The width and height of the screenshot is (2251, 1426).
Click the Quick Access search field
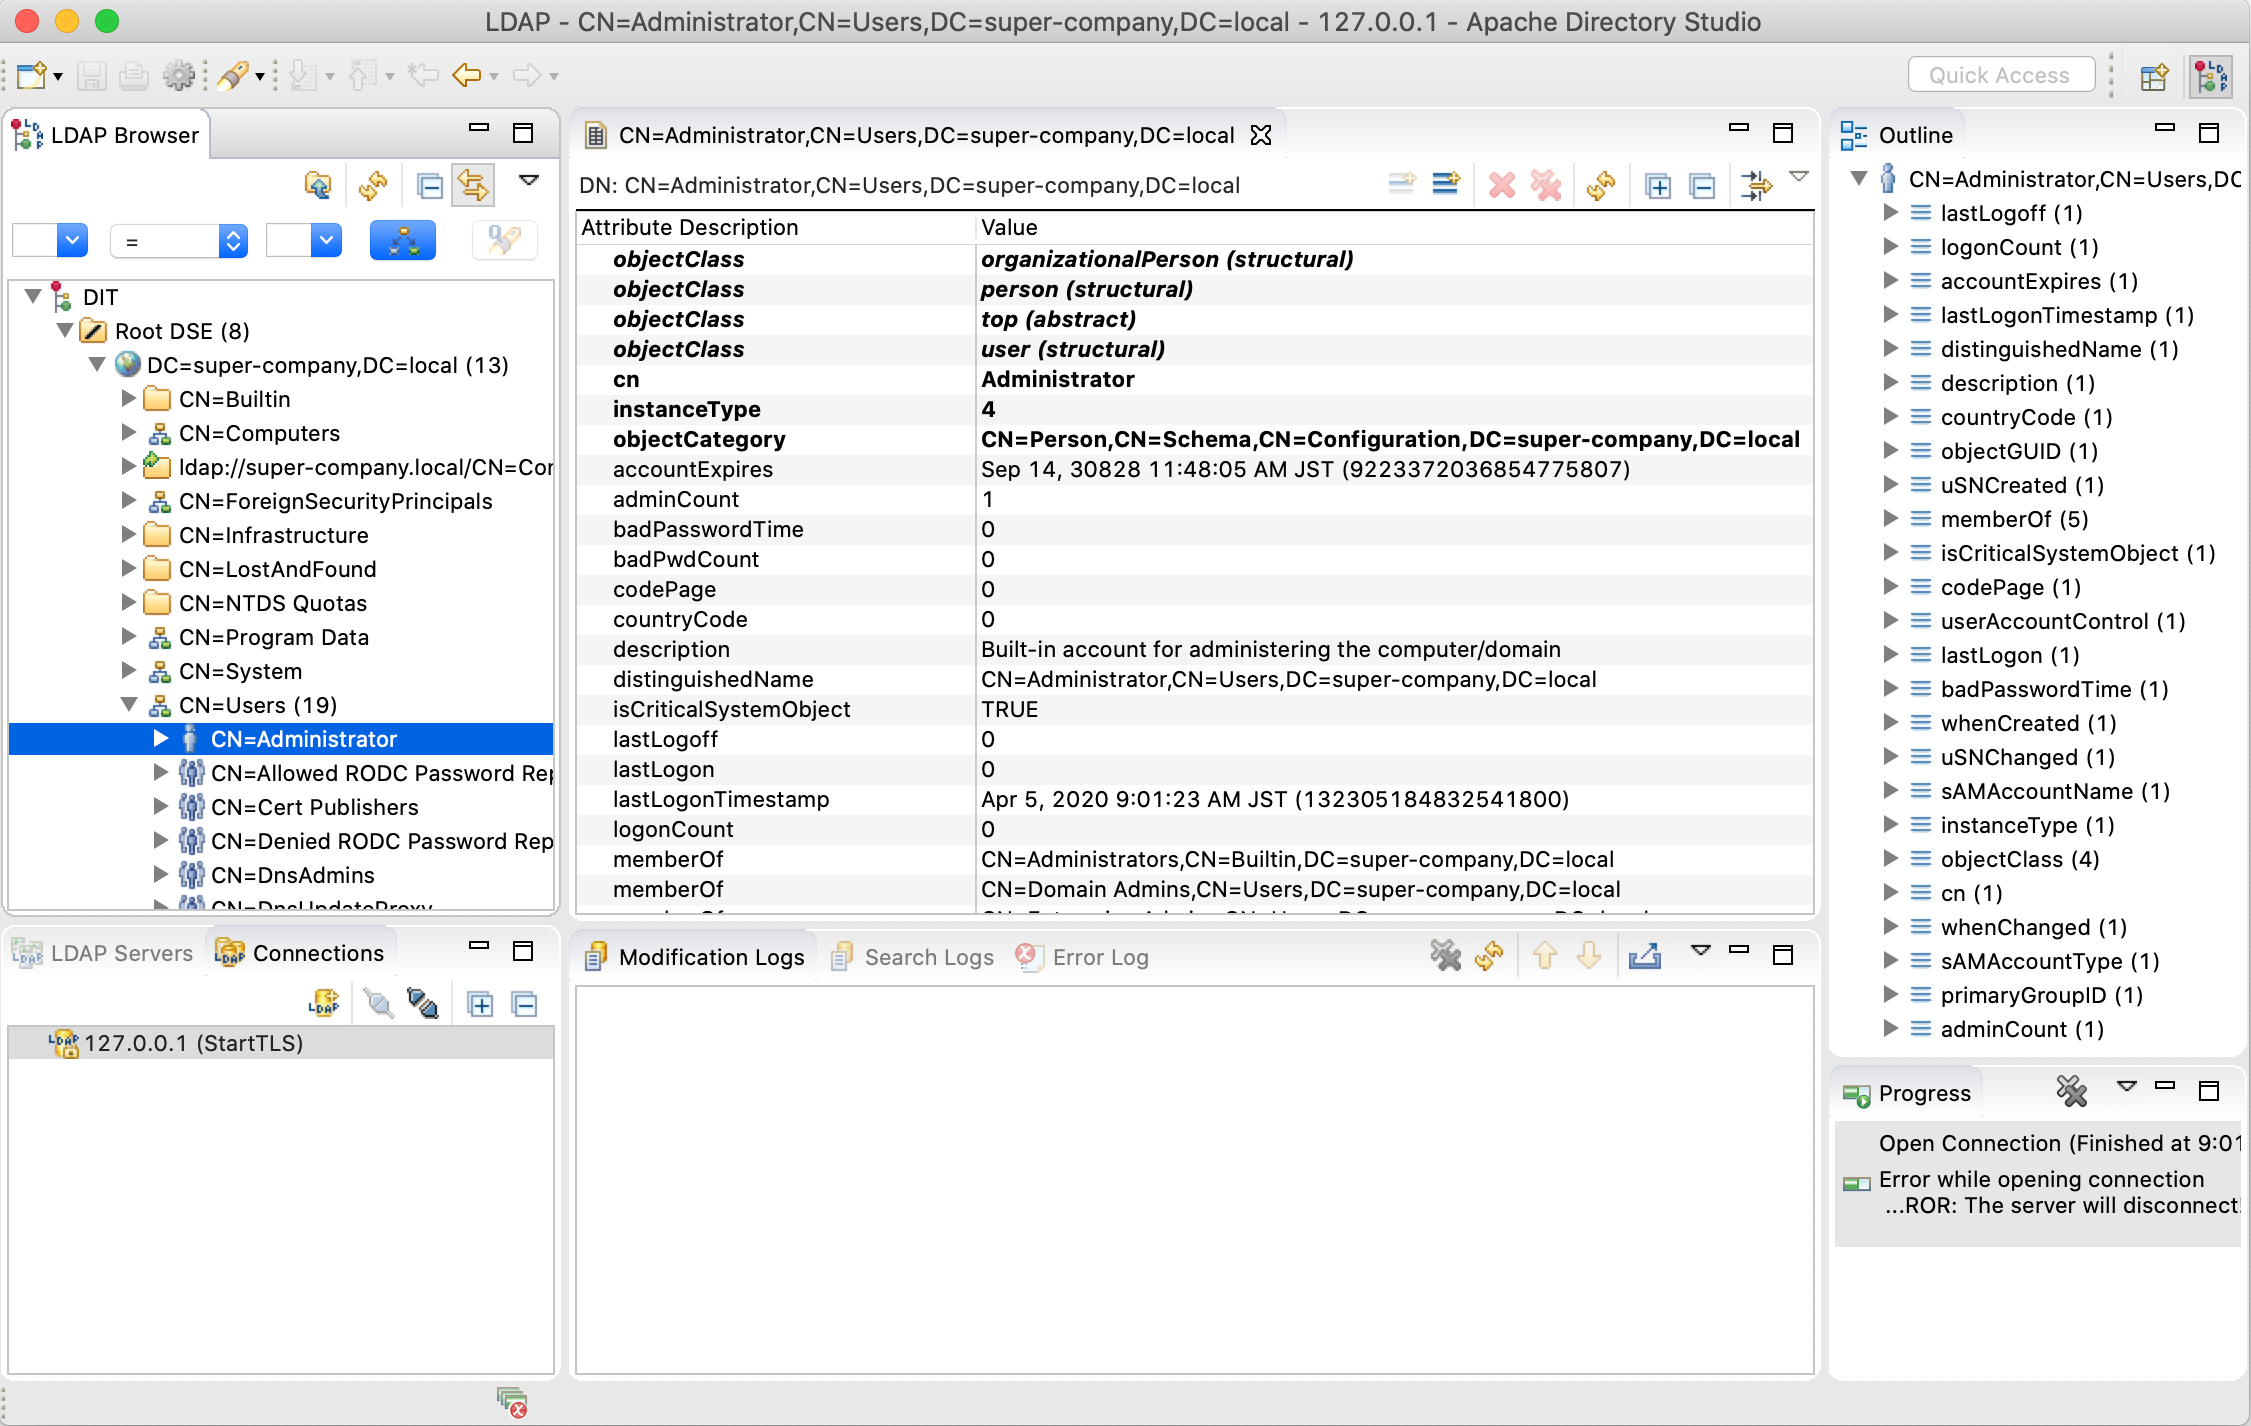[2000, 76]
